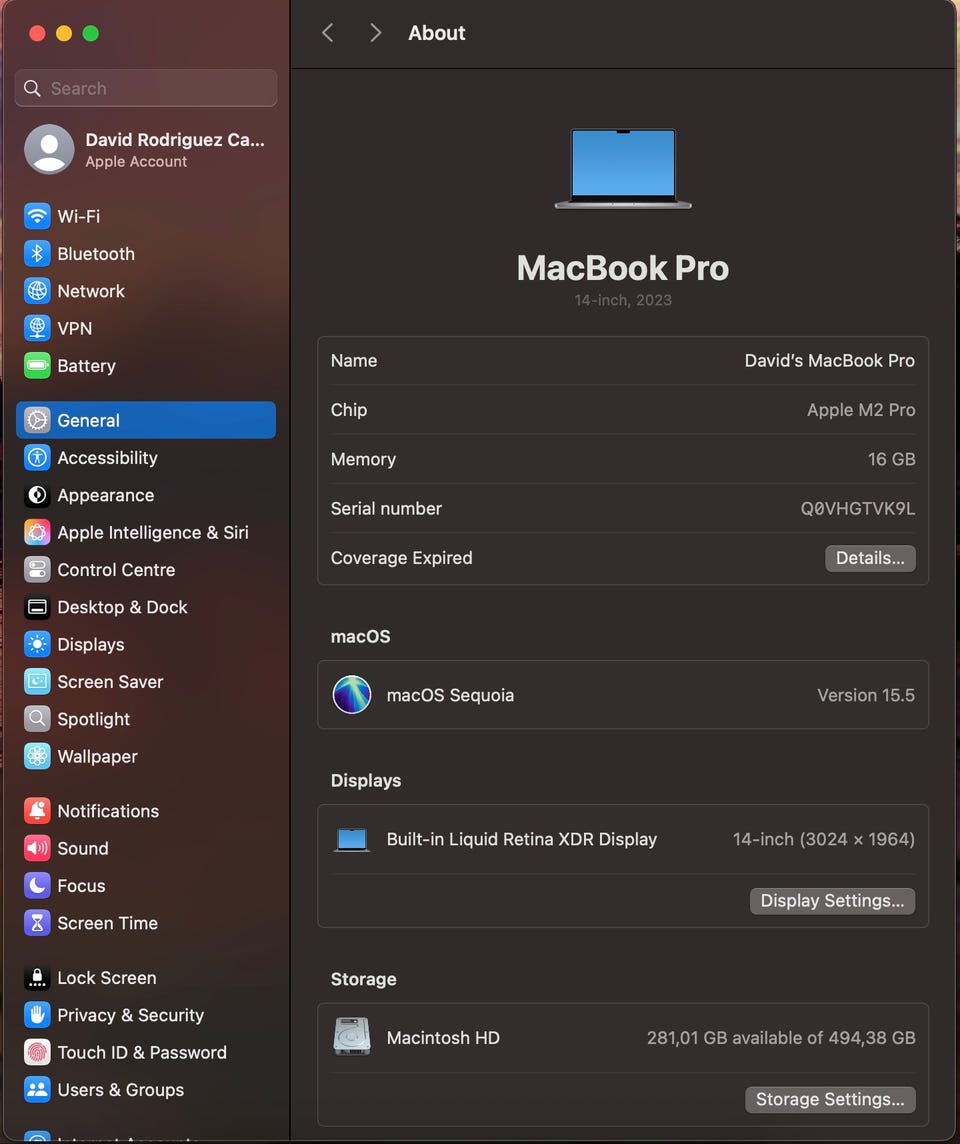Click the MacBook Pro laptop image
This screenshot has height=1144, width=960.
pyautogui.click(x=623, y=169)
